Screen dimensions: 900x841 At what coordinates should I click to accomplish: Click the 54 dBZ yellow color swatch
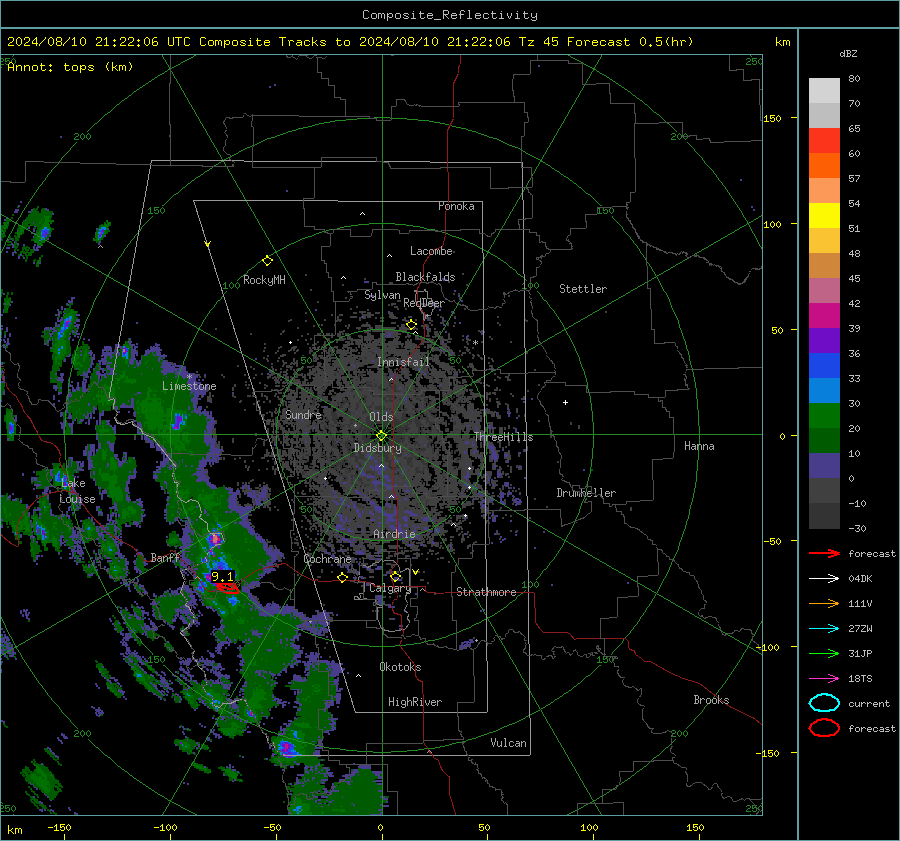pyautogui.click(x=824, y=215)
